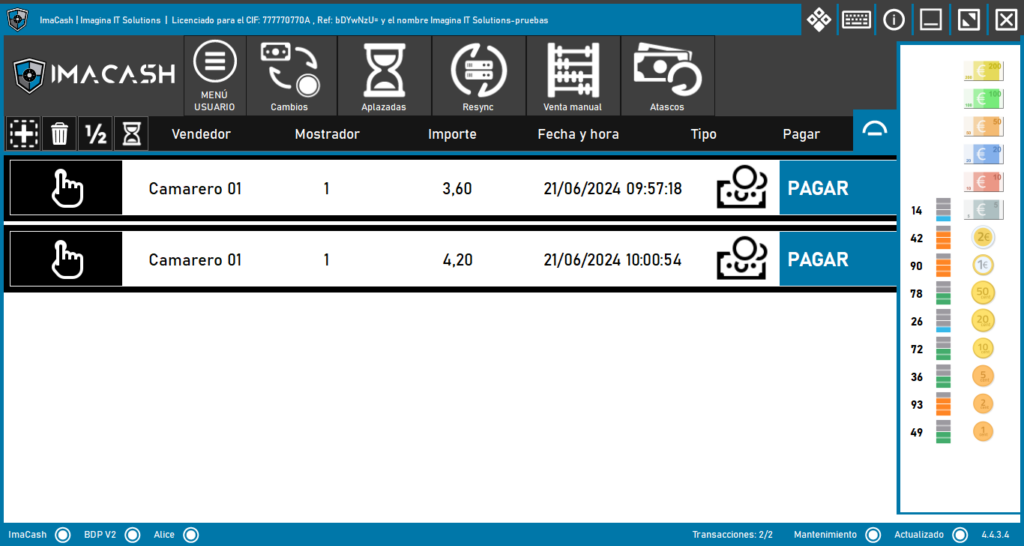This screenshot has height=546, width=1024.
Task: Click the Fecha y hora column header
Action: pyautogui.click(x=578, y=134)
